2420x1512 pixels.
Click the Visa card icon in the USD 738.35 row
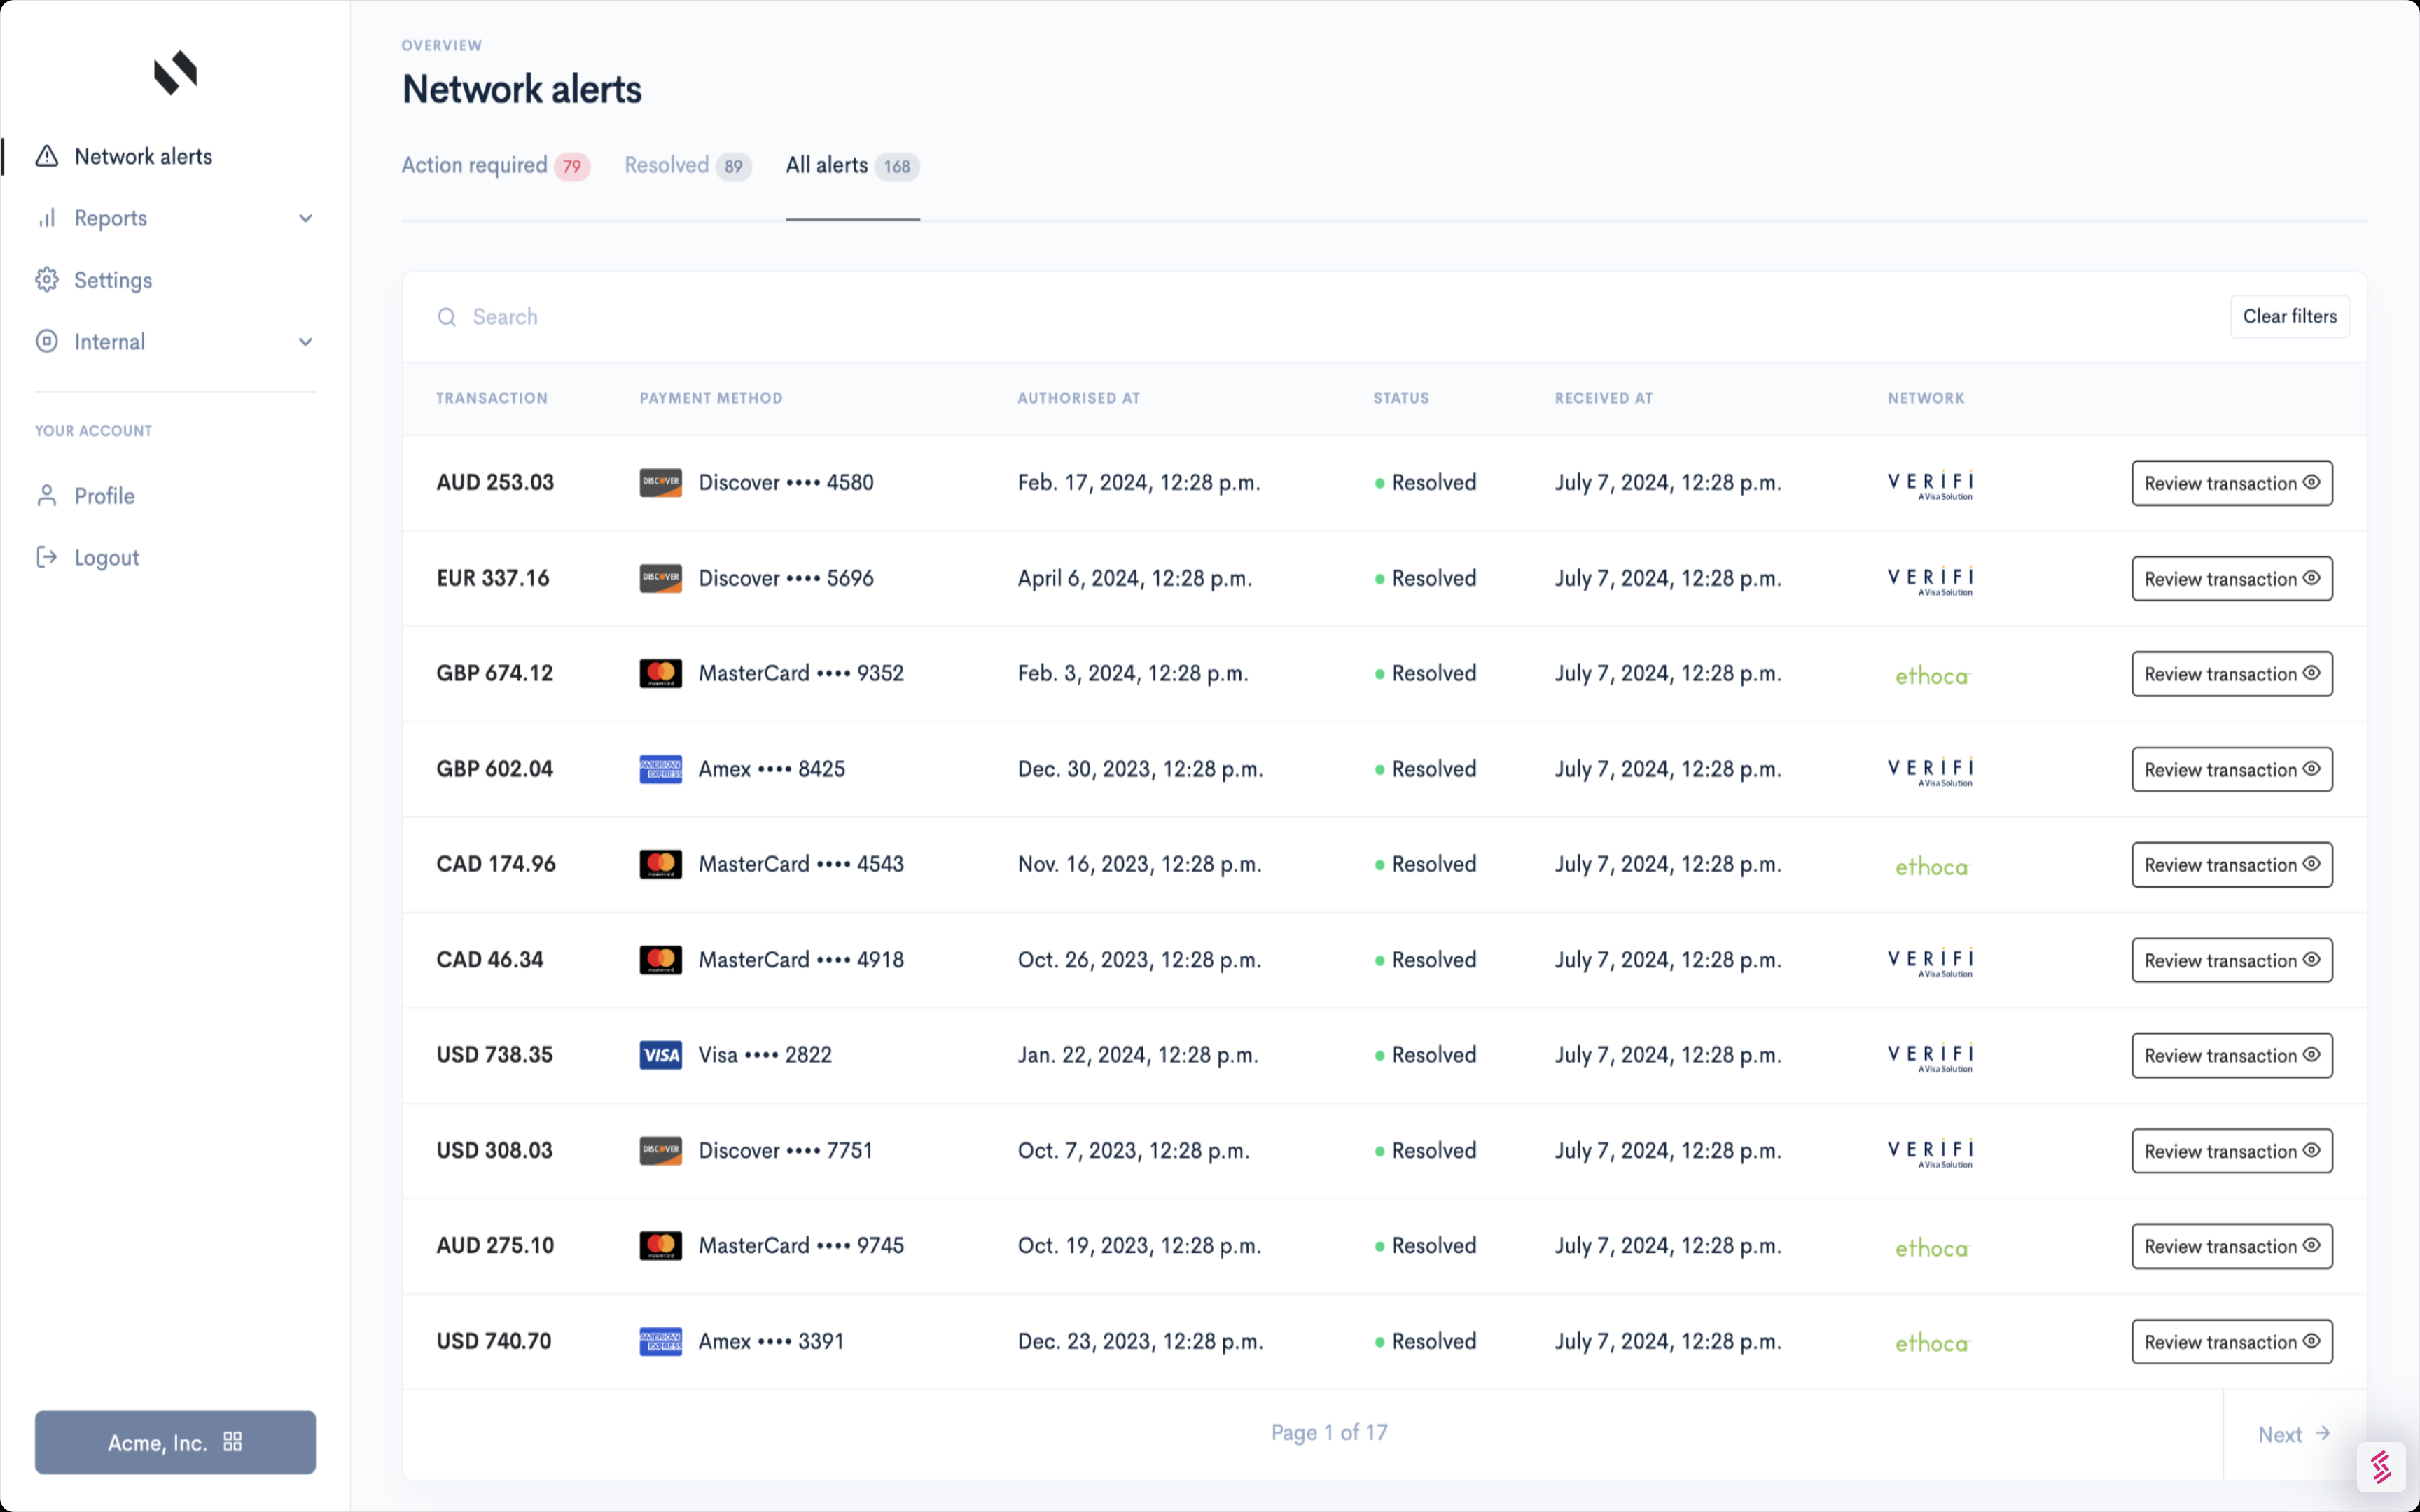pos(660,1054)
